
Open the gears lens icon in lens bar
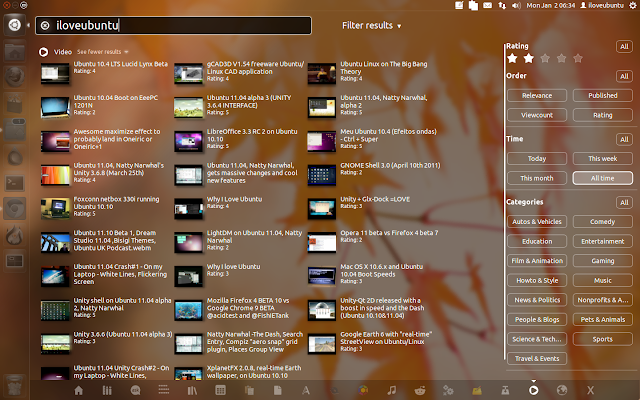448,391
